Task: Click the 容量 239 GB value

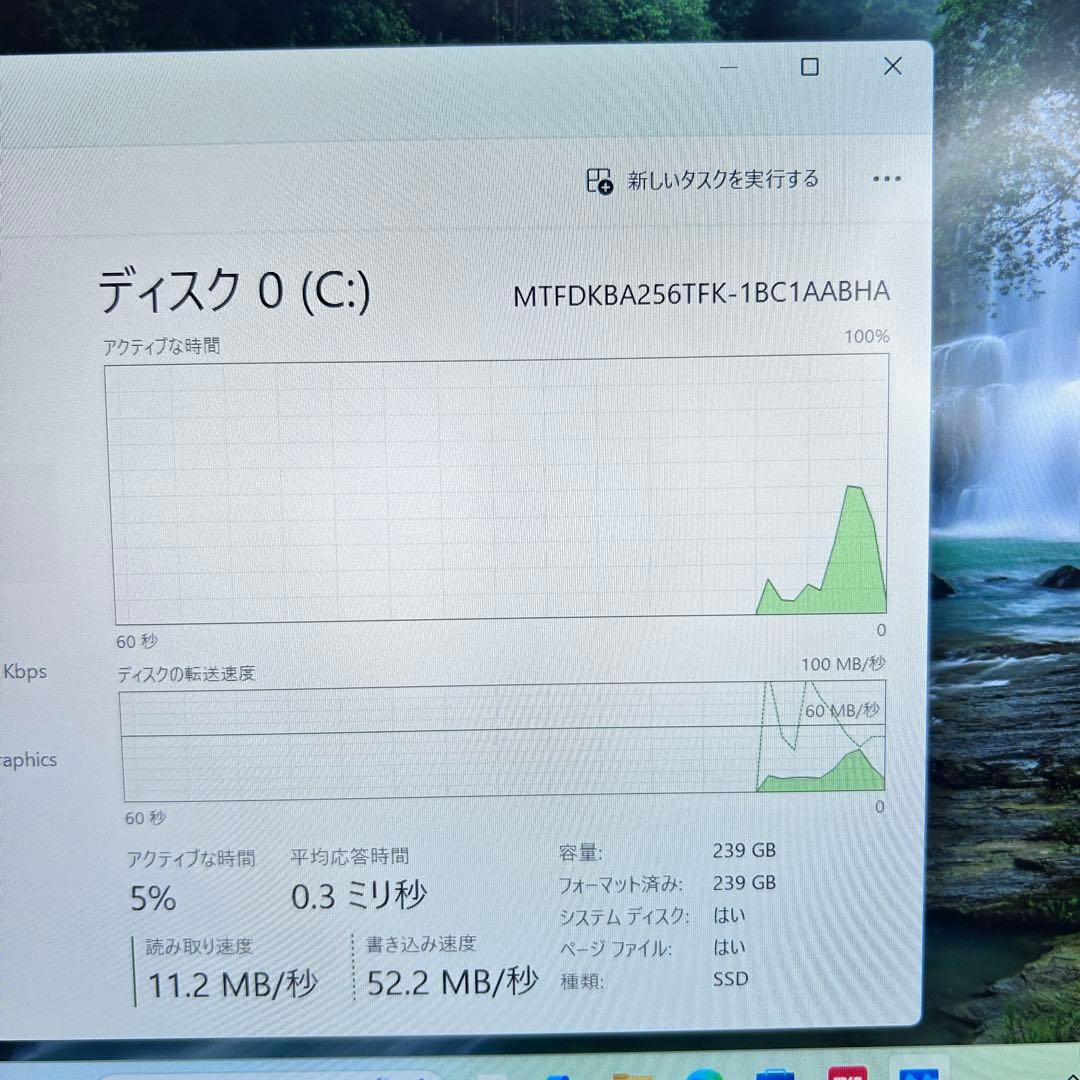Action: click(744, 850)
